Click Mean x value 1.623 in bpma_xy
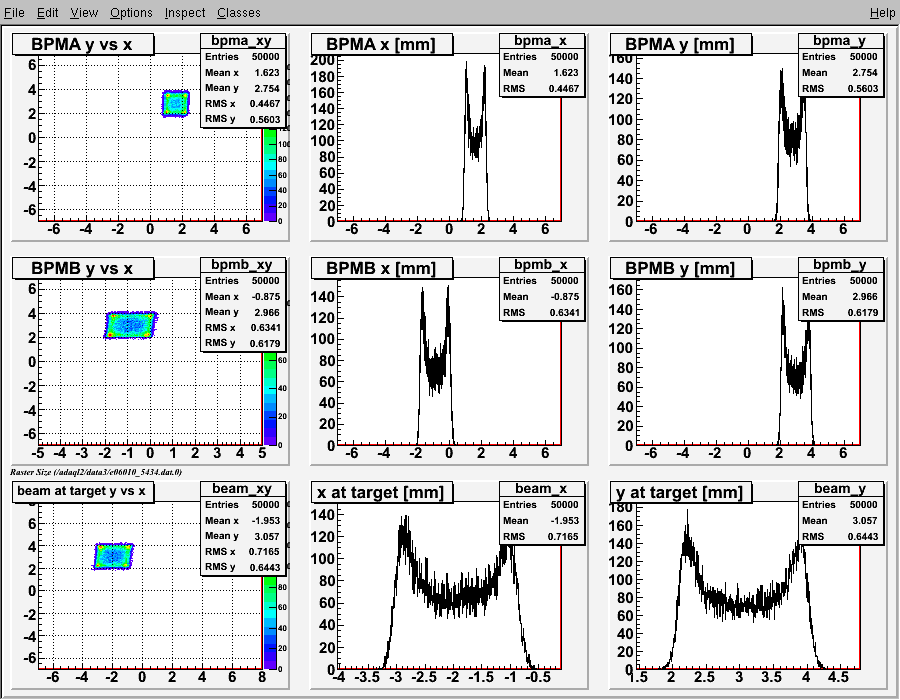 click(x=267, y=72)
